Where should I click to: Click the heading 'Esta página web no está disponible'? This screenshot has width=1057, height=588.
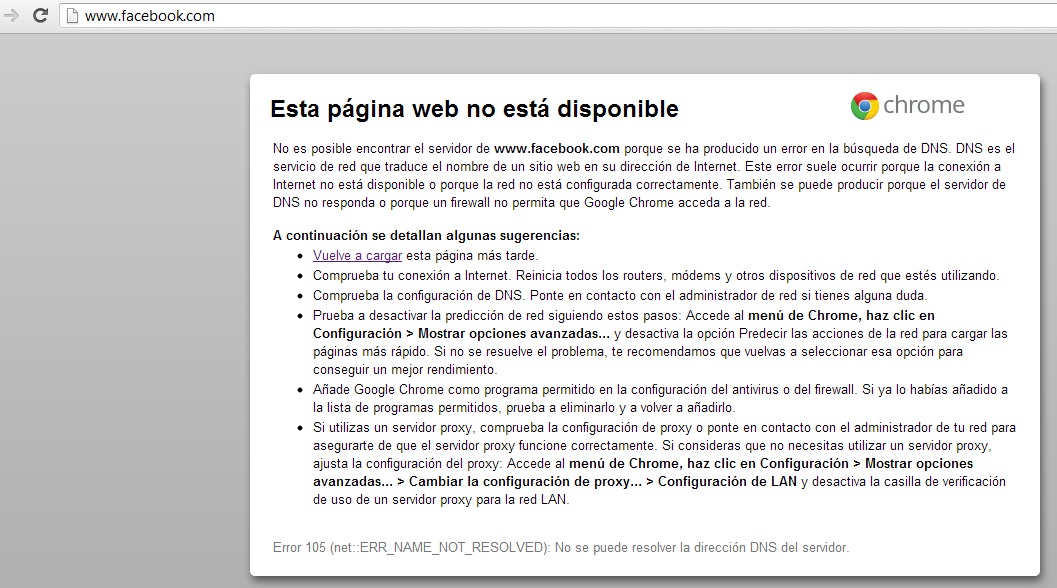[475, 109]
